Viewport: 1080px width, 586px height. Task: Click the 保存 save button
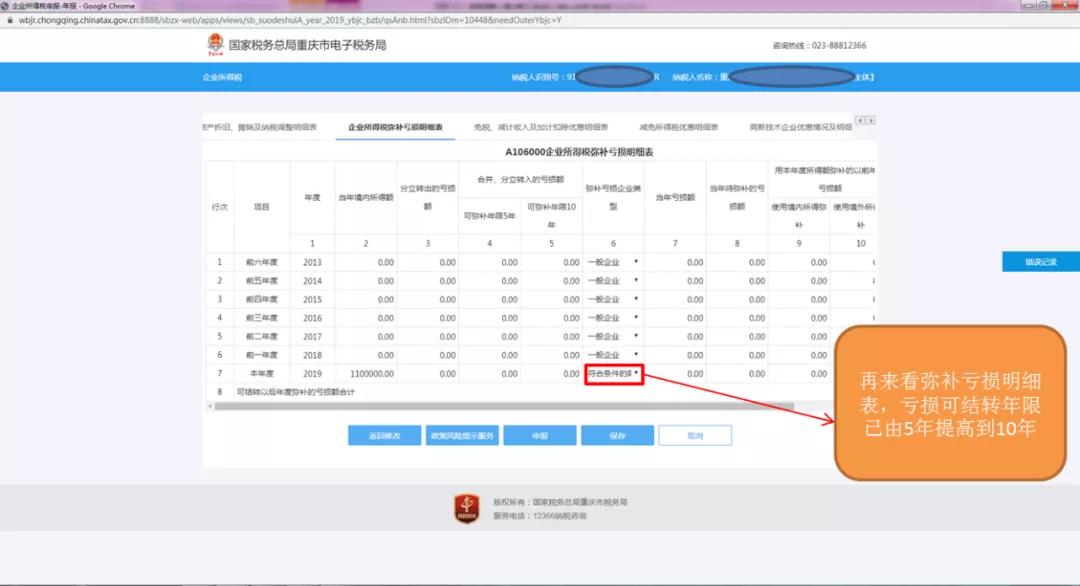coord(617,436)
